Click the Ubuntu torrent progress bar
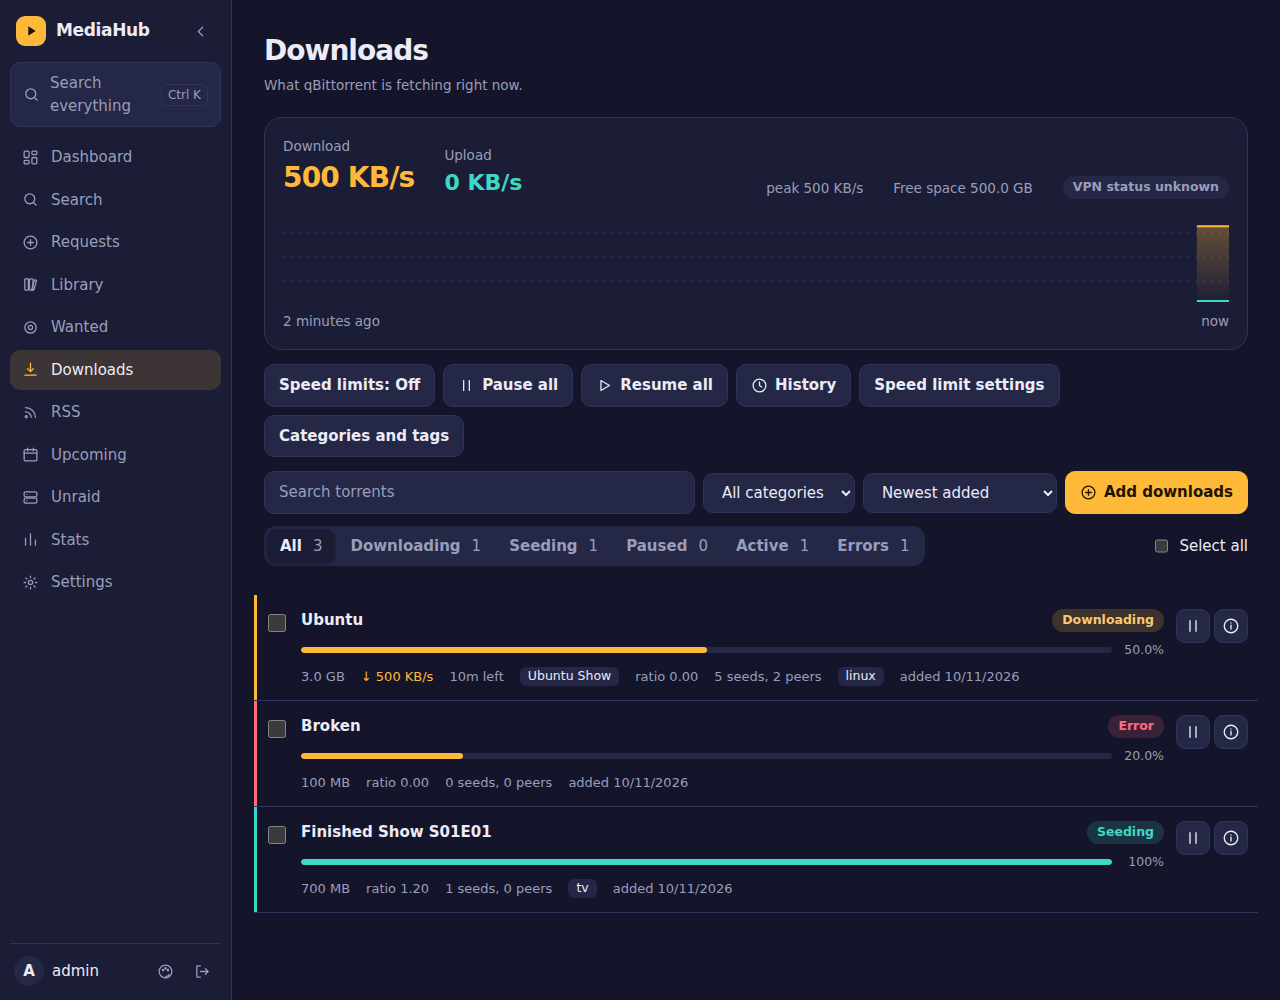The image size is (1280, 1000). click(x=706, y=650)
